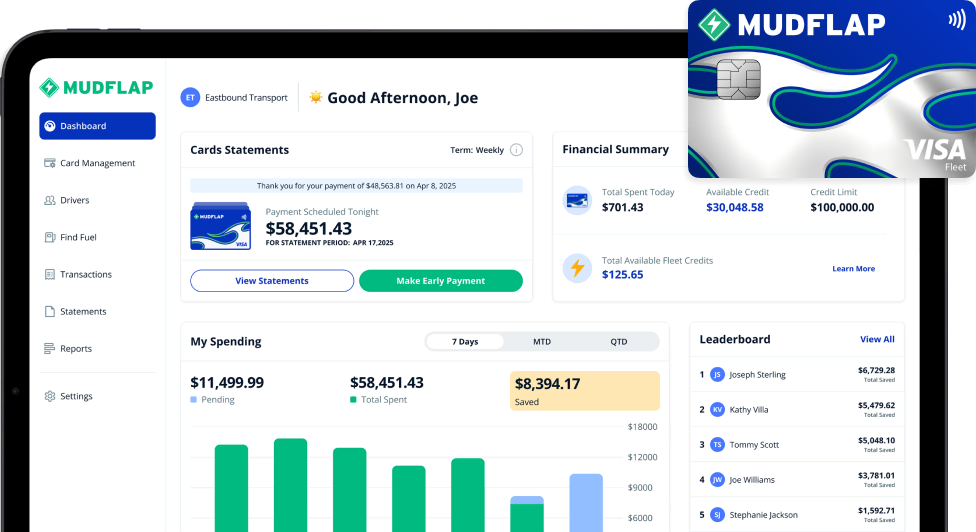Click the JS avatar for Joseph Sterling
The image size is (976, 532).
(x=717, y=375)
